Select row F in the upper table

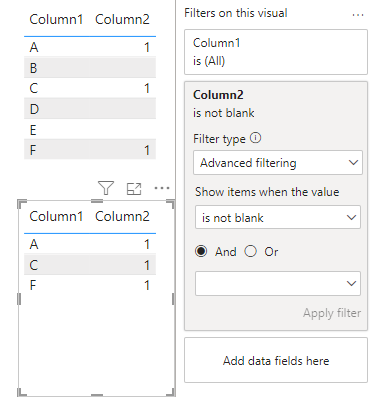point(90,150)
